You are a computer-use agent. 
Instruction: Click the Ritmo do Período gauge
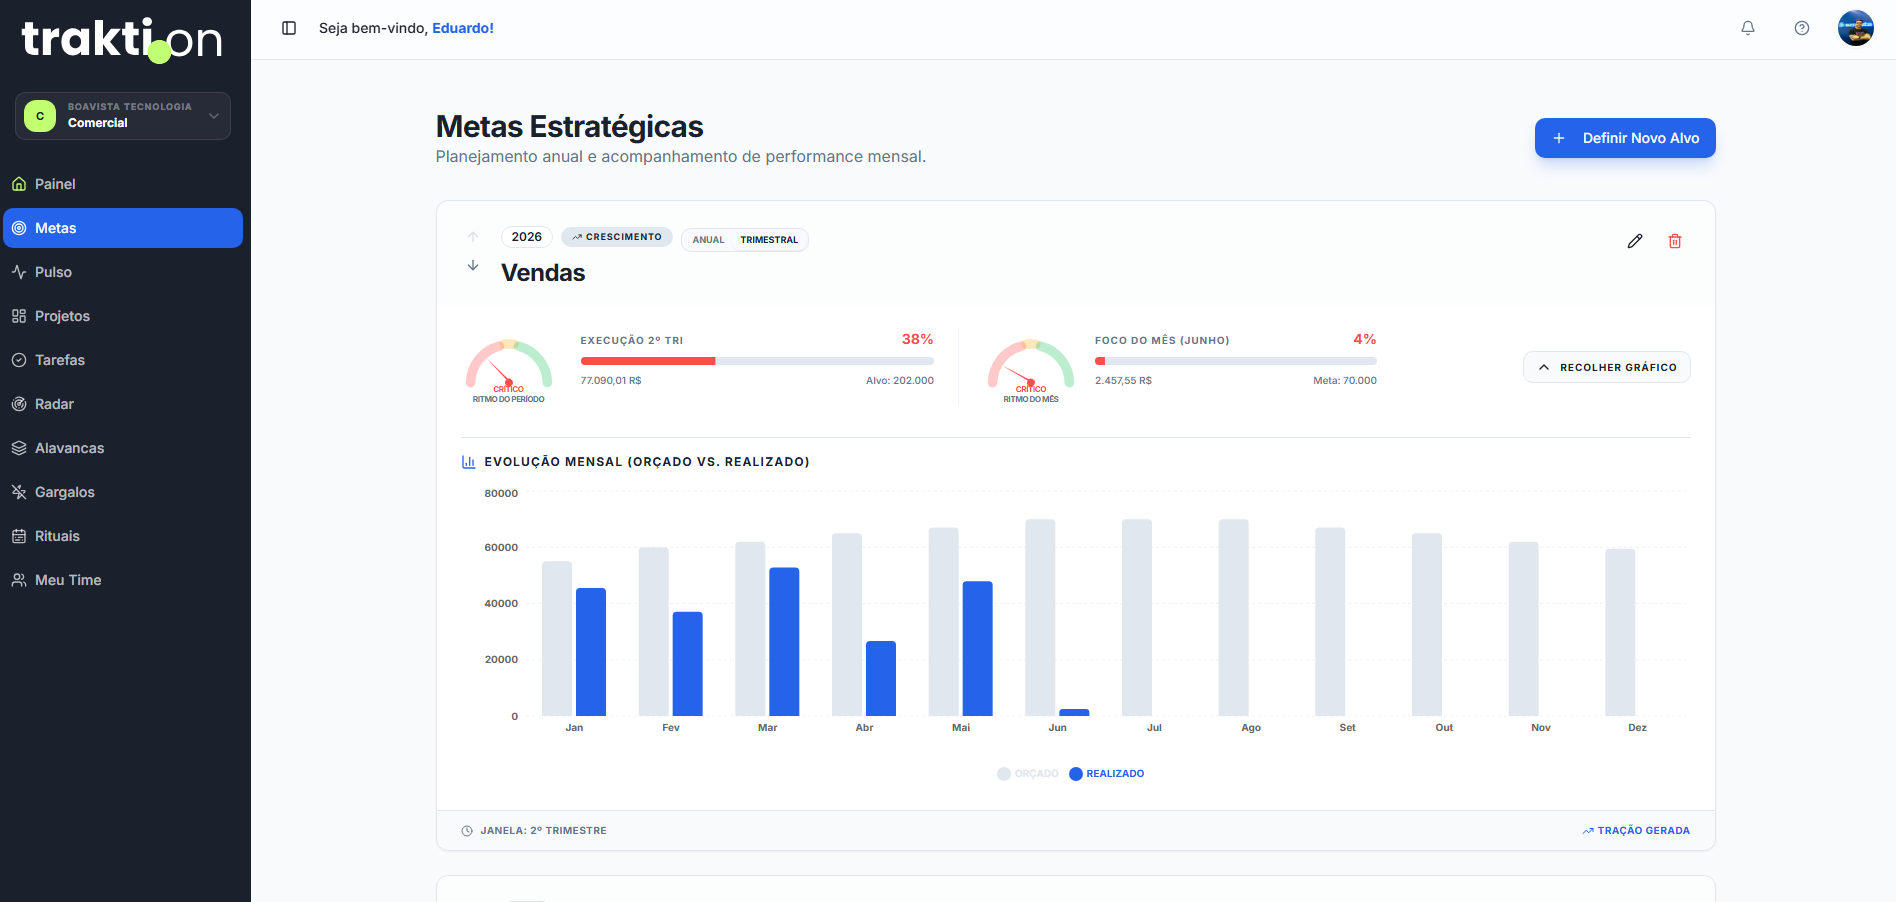(509, 370)
